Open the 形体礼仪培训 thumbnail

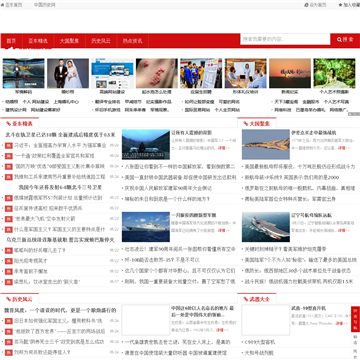tap(246, 73)
